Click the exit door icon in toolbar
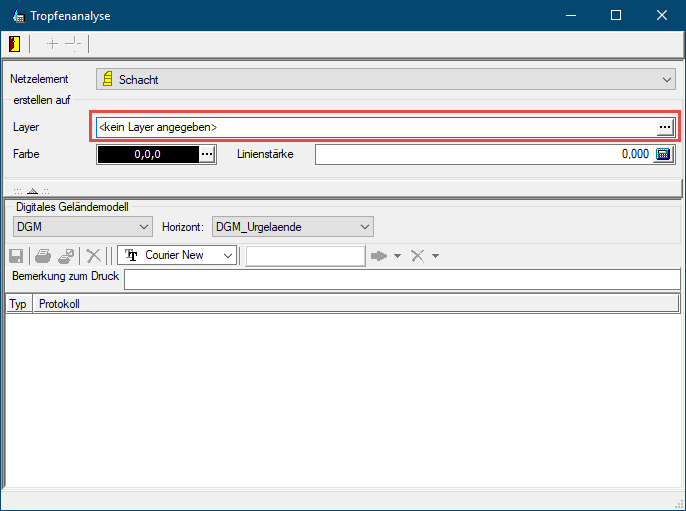 tap(15, 44)
